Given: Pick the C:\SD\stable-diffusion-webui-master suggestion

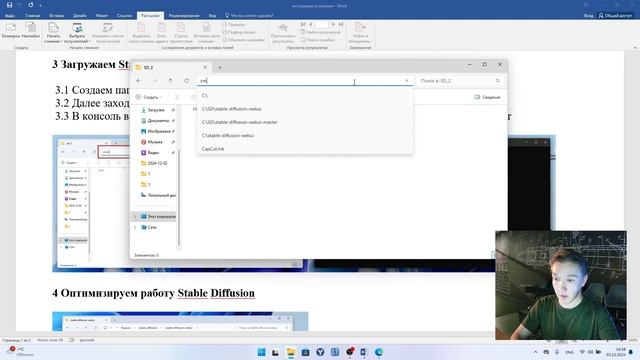Looking at the screenshot, I should click(x=304, y=122).
